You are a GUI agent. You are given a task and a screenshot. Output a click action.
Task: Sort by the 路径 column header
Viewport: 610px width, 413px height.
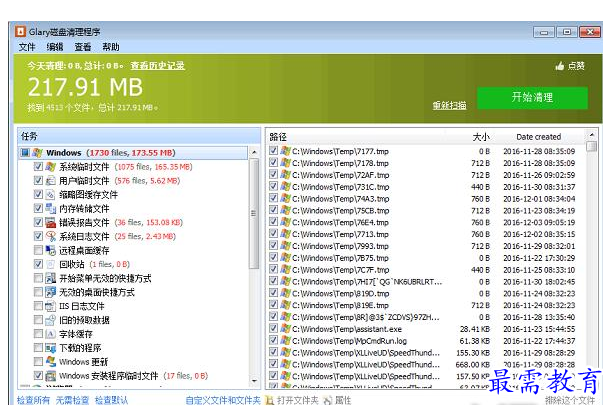[x=278, y=137]
